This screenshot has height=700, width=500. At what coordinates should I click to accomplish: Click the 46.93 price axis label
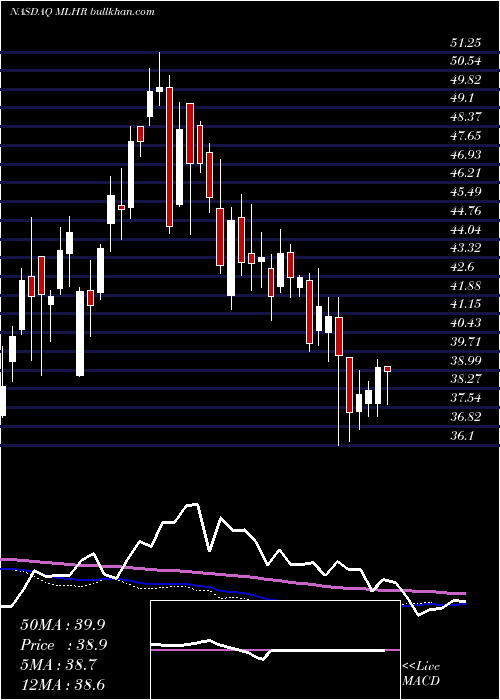pyautogui.click(x=466, y=155)
